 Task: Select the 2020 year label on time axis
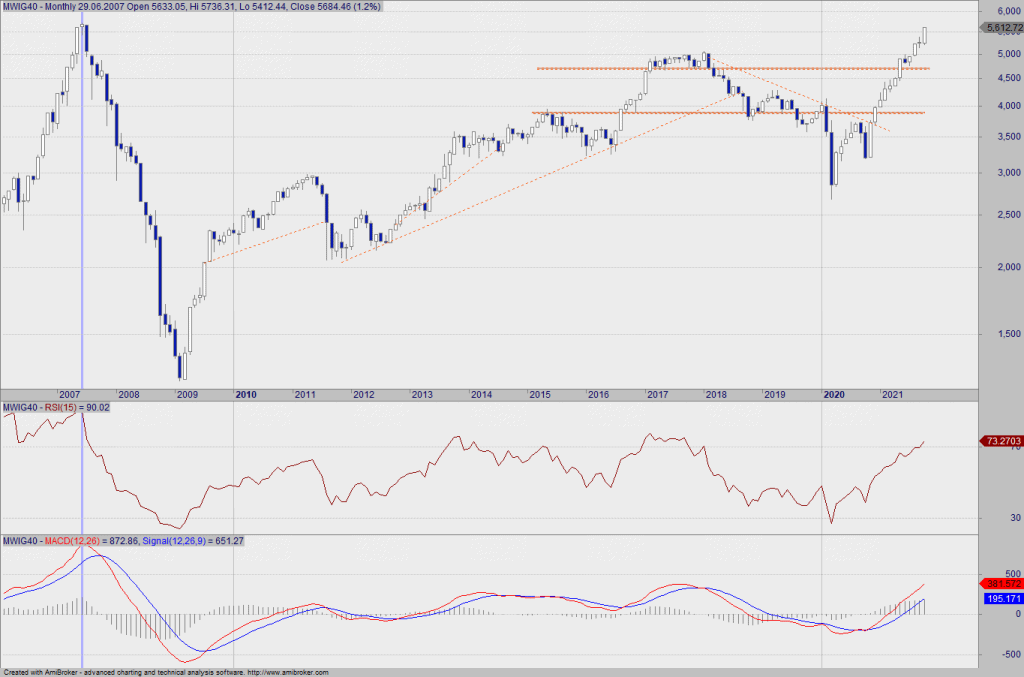(834, 395)
